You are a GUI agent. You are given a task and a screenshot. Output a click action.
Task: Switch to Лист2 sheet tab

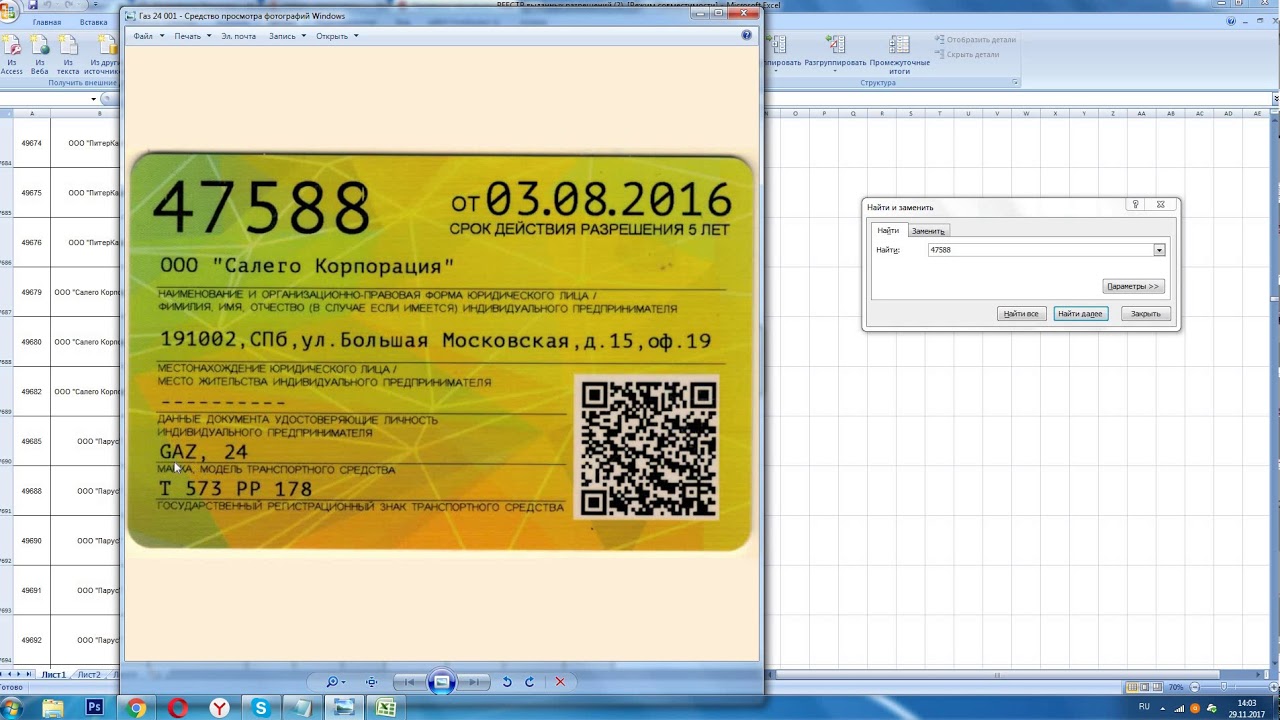[x=89, y=675]
